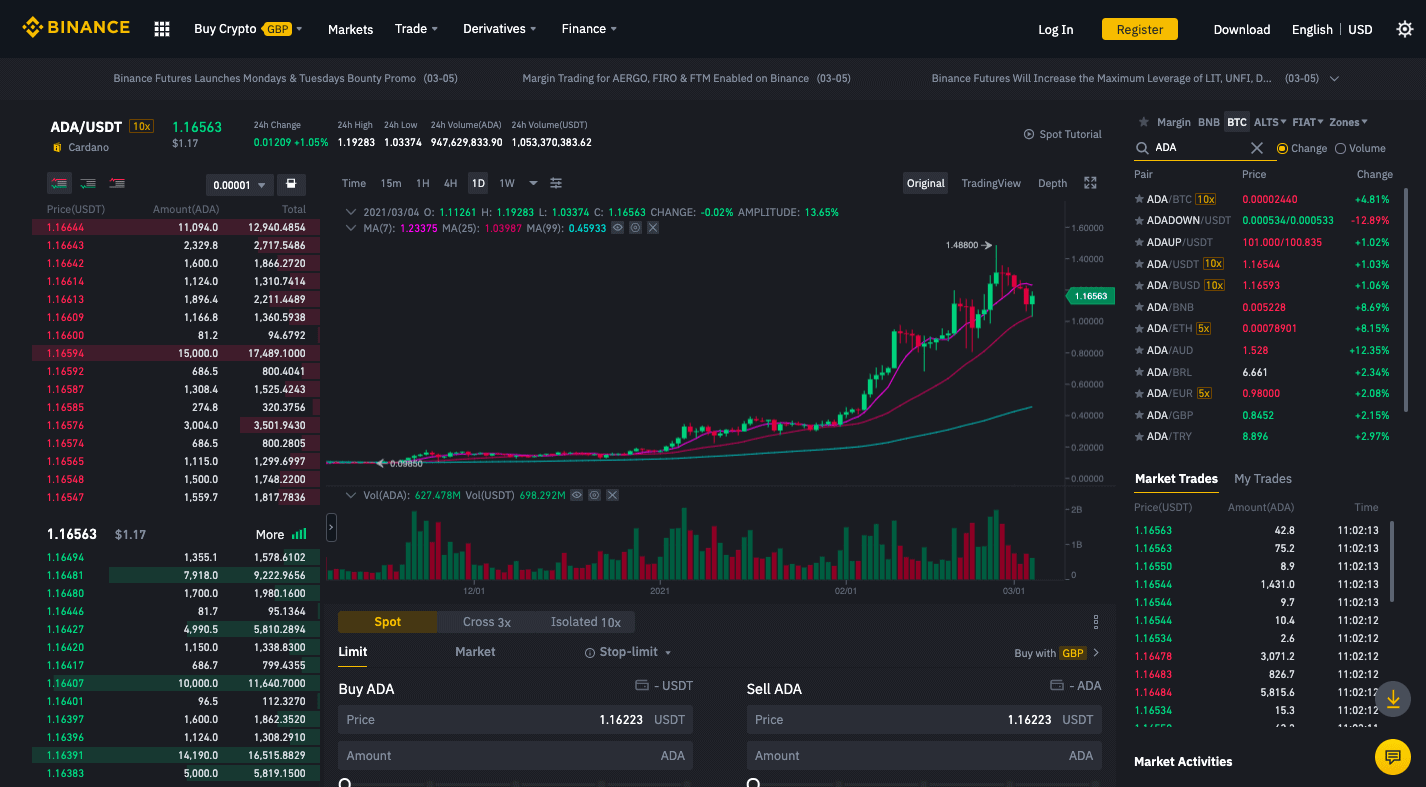The height and width of the screenshot is (787, 1426).
Task: Show sell orders only in order book
Action: click(117, 184)
